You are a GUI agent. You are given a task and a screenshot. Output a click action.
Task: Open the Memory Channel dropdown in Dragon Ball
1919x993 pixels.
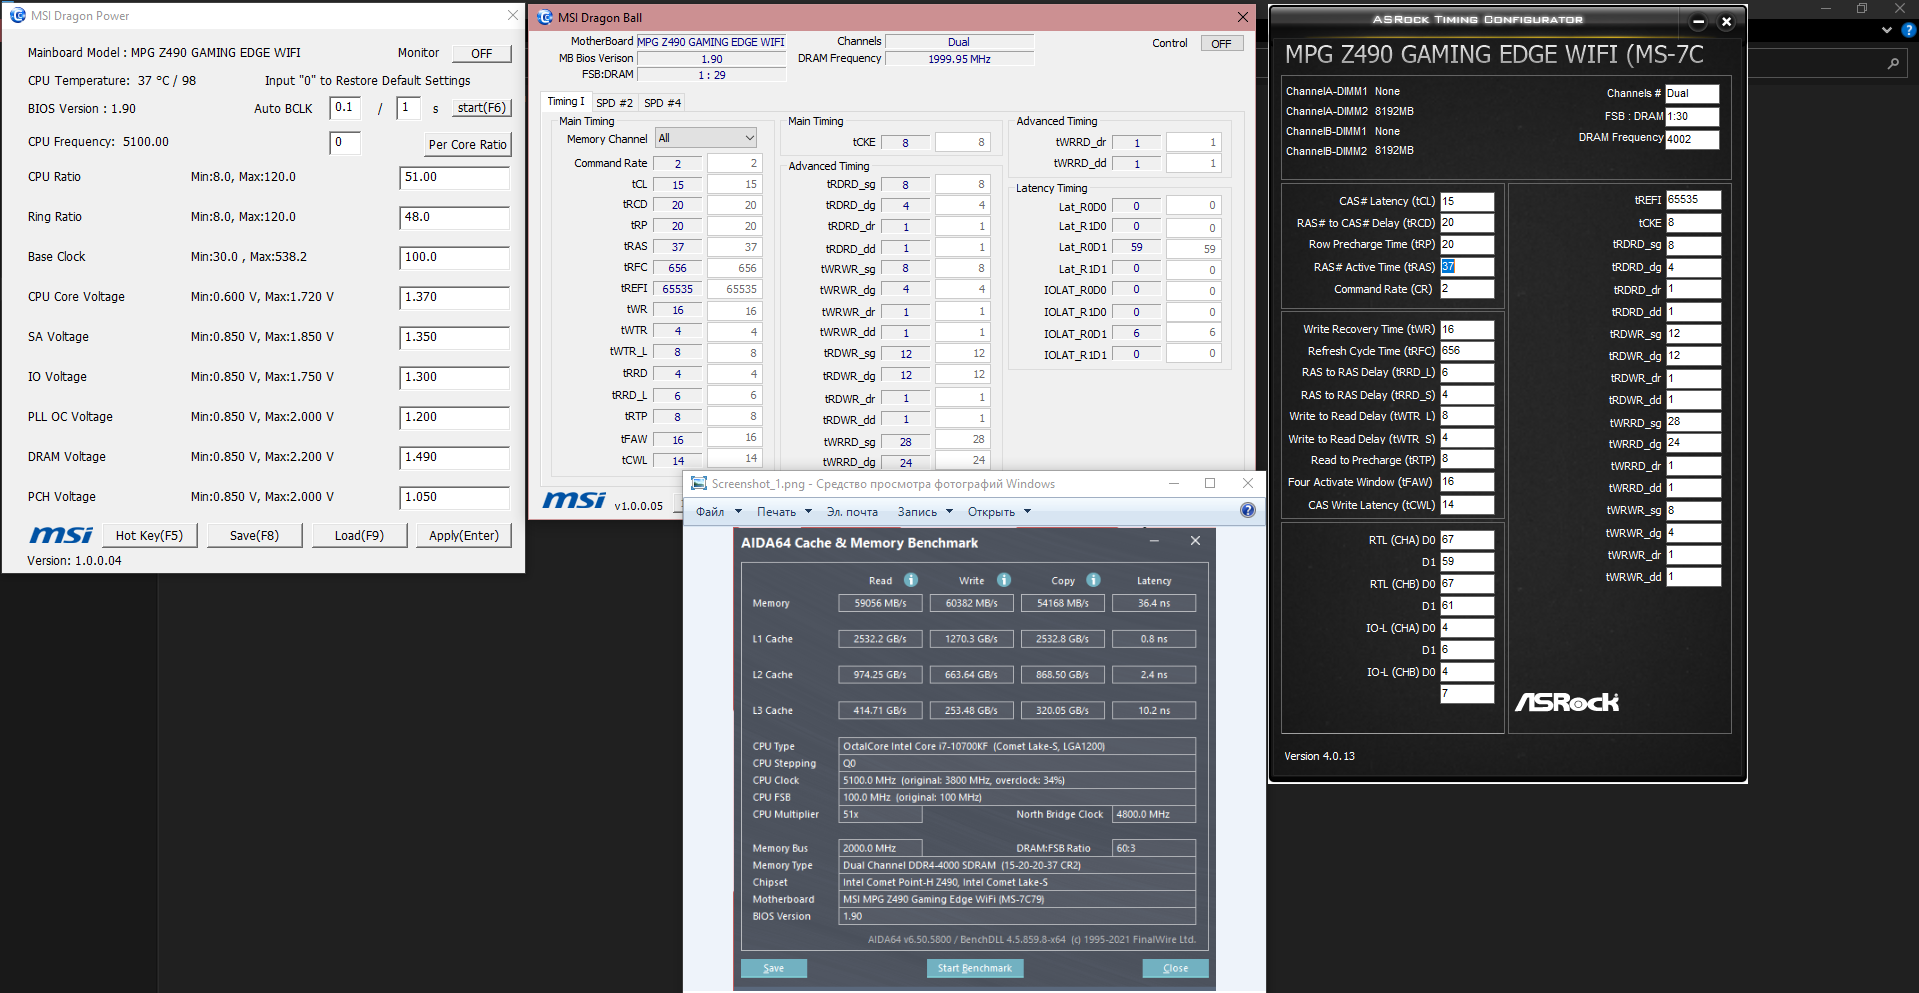[706, 138]
